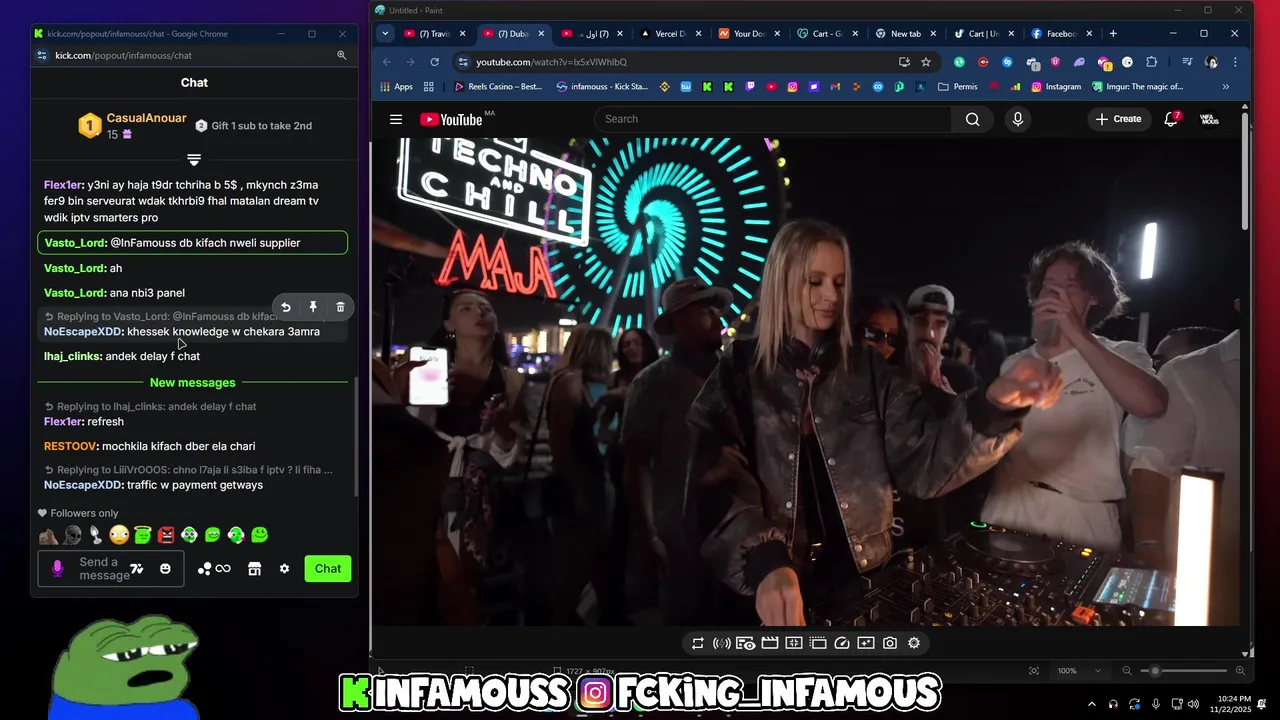
Task: Click the purple microphone in Kick chat input
Action: coord(57,568)
